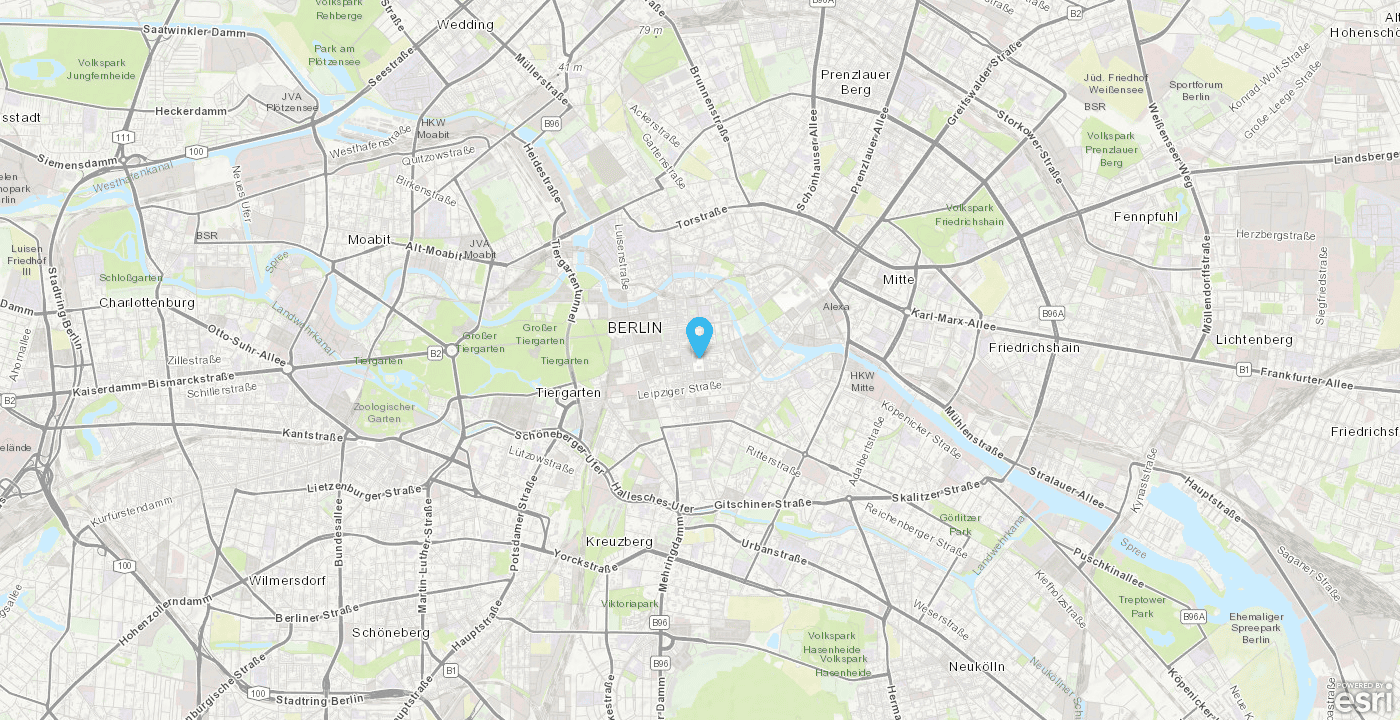The width and height of the screenshot is (1400, 720).
Task: Select the Zoologischer Garten park label
Action: [x=383, y=413]
